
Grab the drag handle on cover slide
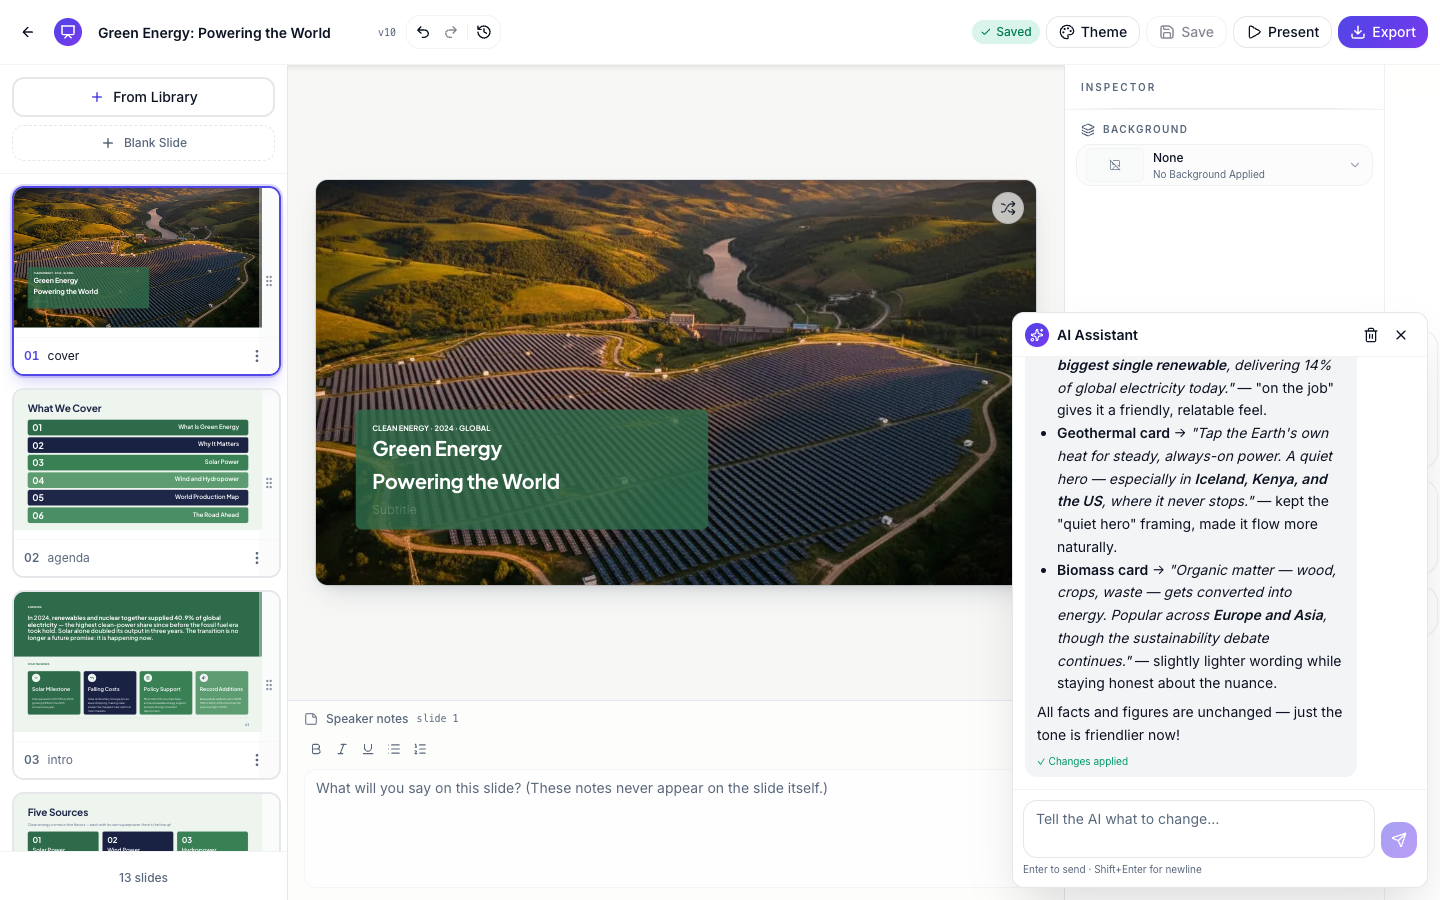[x=269, y=281]
